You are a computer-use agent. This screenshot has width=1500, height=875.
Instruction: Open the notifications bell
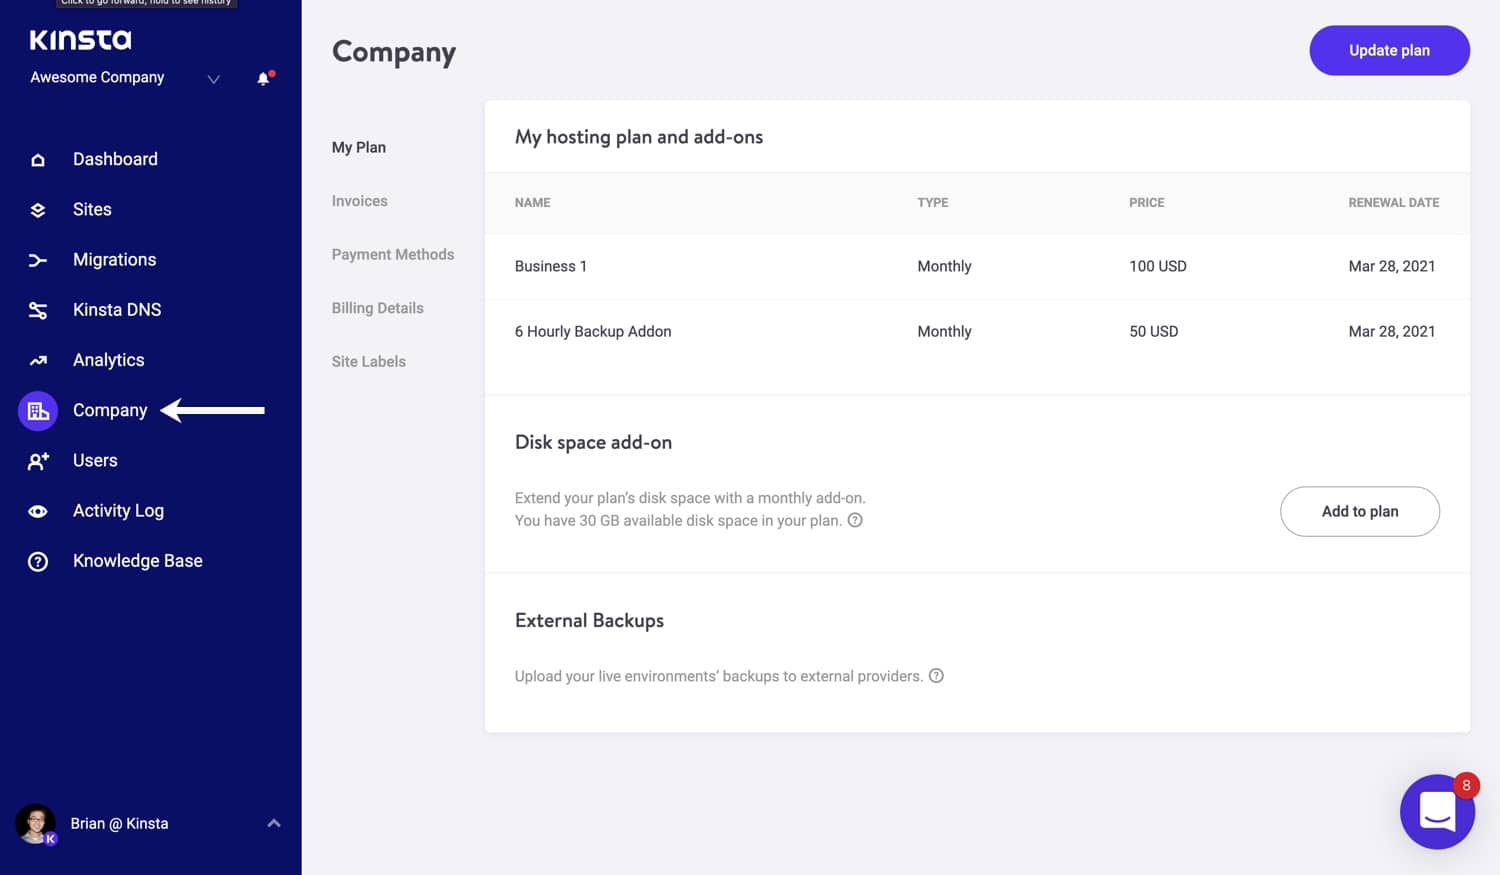264,78
